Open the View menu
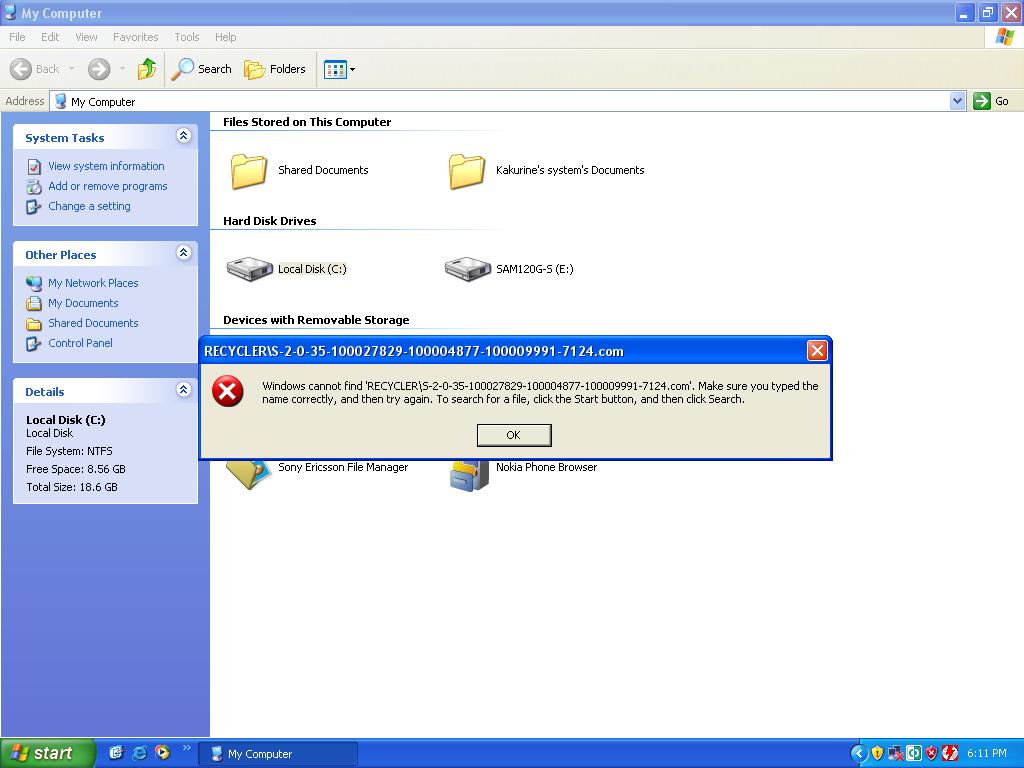Screen dimensions: 1024x768 86,37
